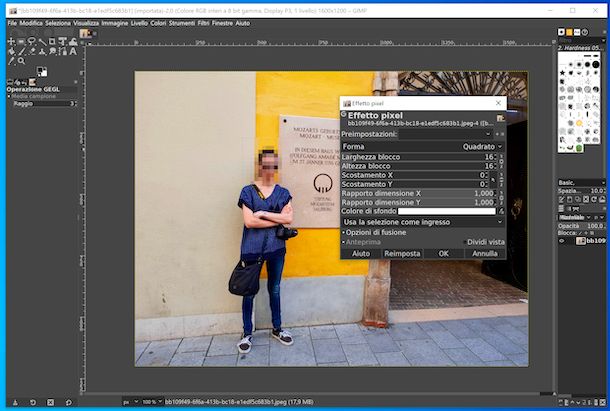Select the Eraser tool
This screenshot has height=411, width=610.
32,51
